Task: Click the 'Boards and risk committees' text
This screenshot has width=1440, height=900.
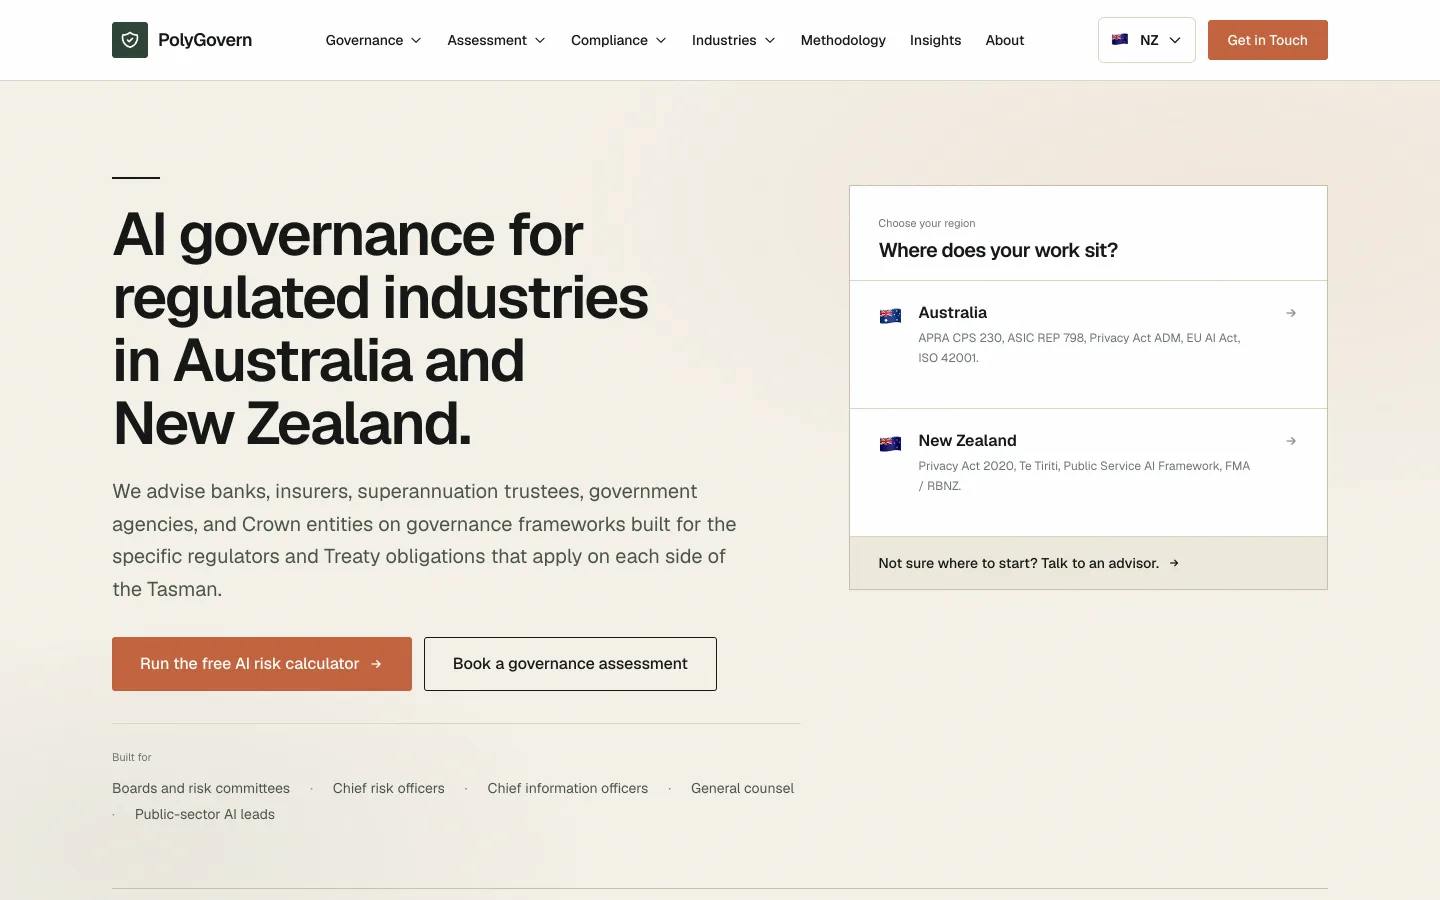Action: (x=201, y=788)
